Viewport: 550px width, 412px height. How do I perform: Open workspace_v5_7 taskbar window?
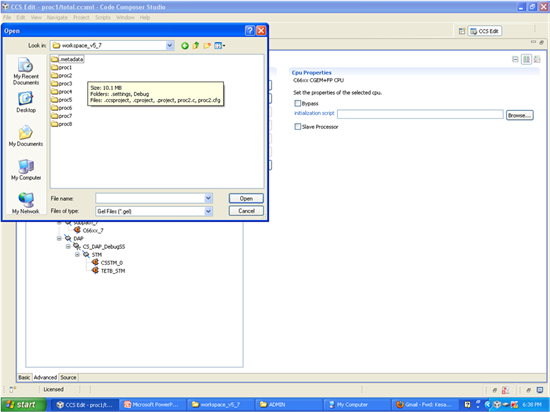coord(220,405)
